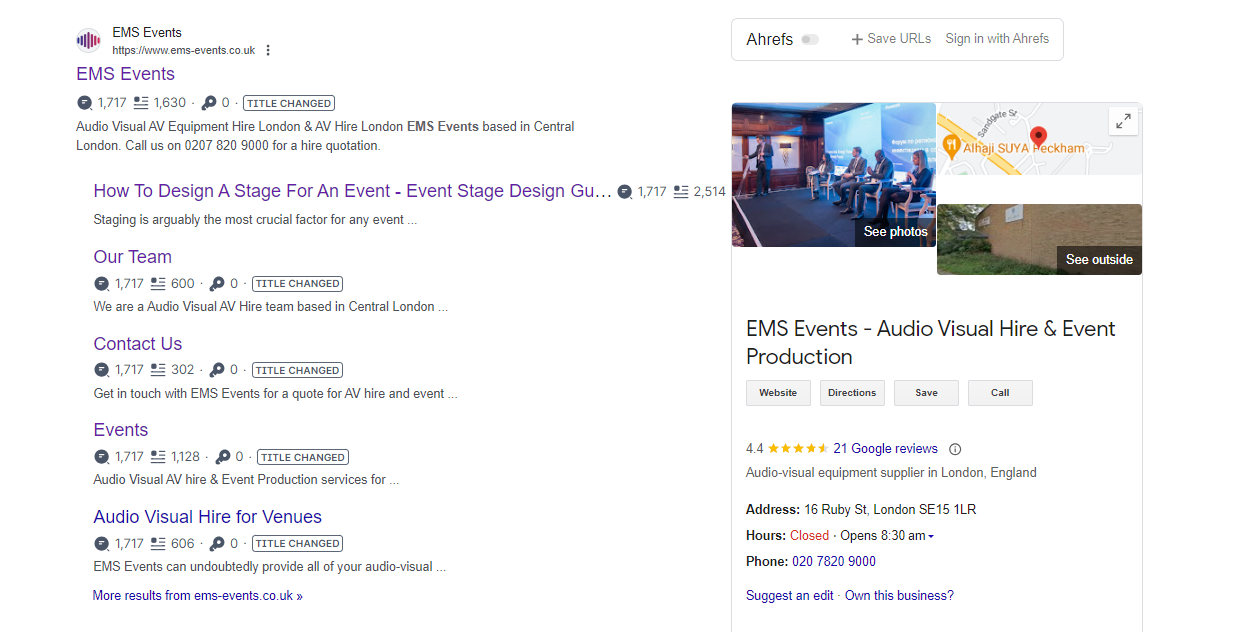
Task: Click TITLE CHANGED badge under Audio Visual Hire for Venues
Action: point(298,544)
